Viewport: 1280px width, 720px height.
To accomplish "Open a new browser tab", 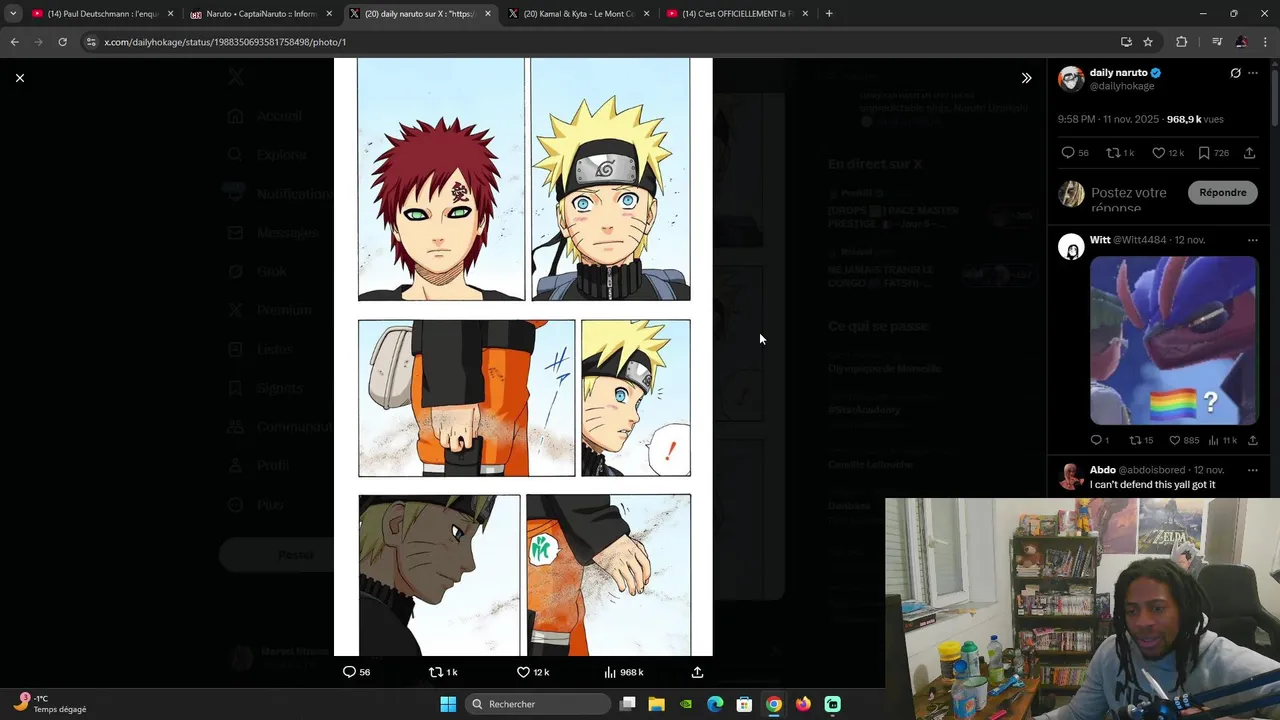I will 829,14.
